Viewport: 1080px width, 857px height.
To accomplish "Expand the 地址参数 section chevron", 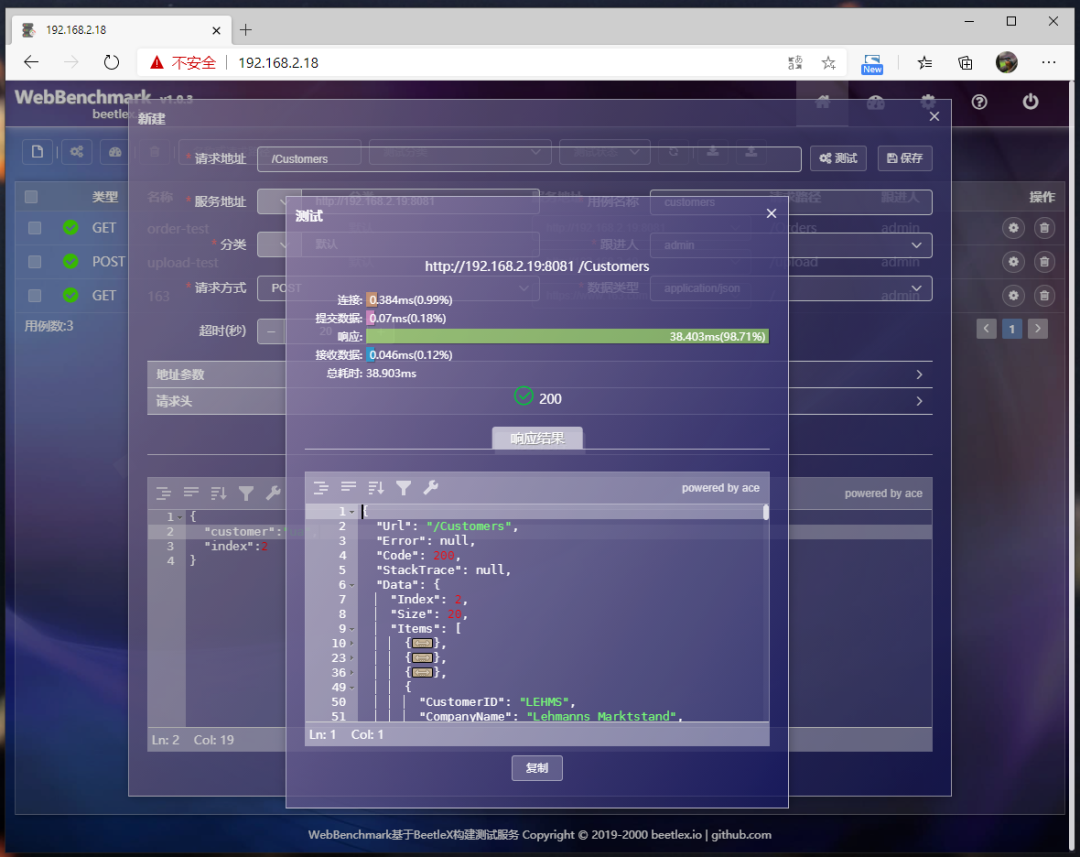I will [919, 375].
